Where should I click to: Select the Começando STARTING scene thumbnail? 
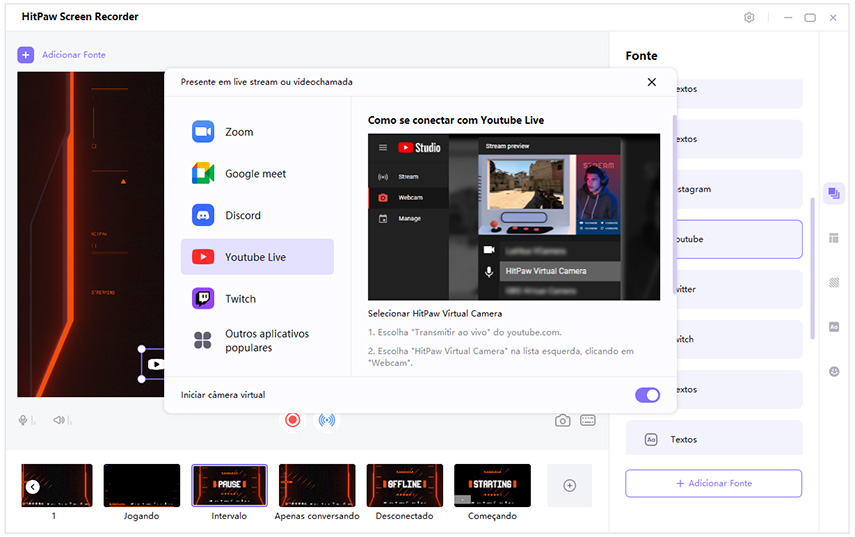tap(492, 485)
